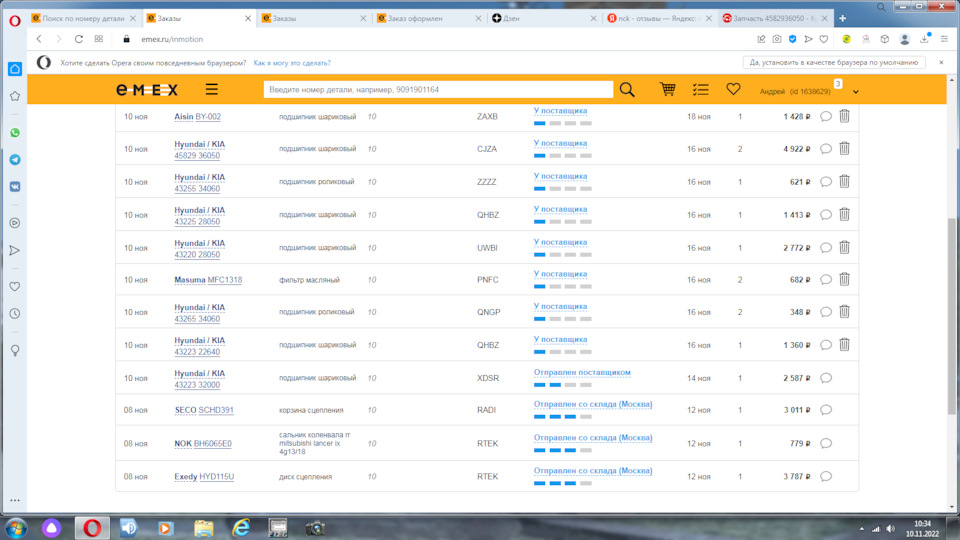The height and width of the screenshot is (540, 960).
Task: Switch to nck - отзывы Яндекс tab
Action: (x=658, y=18)
